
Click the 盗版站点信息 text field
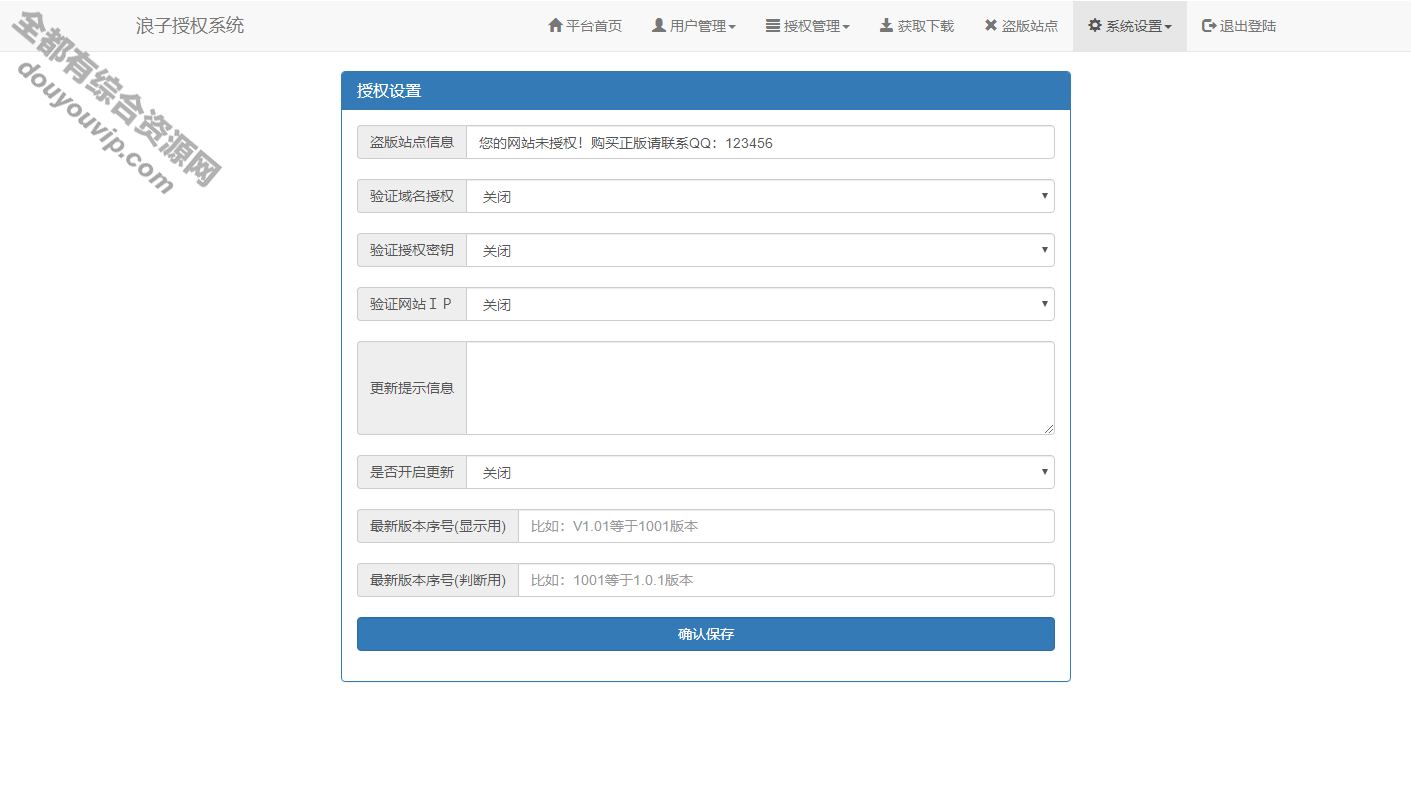point(760,142)
